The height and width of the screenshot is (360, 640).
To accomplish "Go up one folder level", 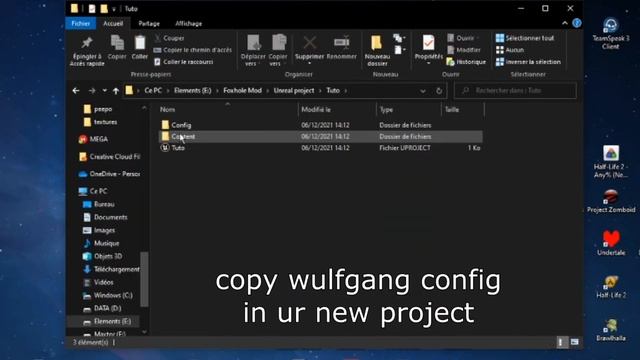I will (x=116, y=91).
